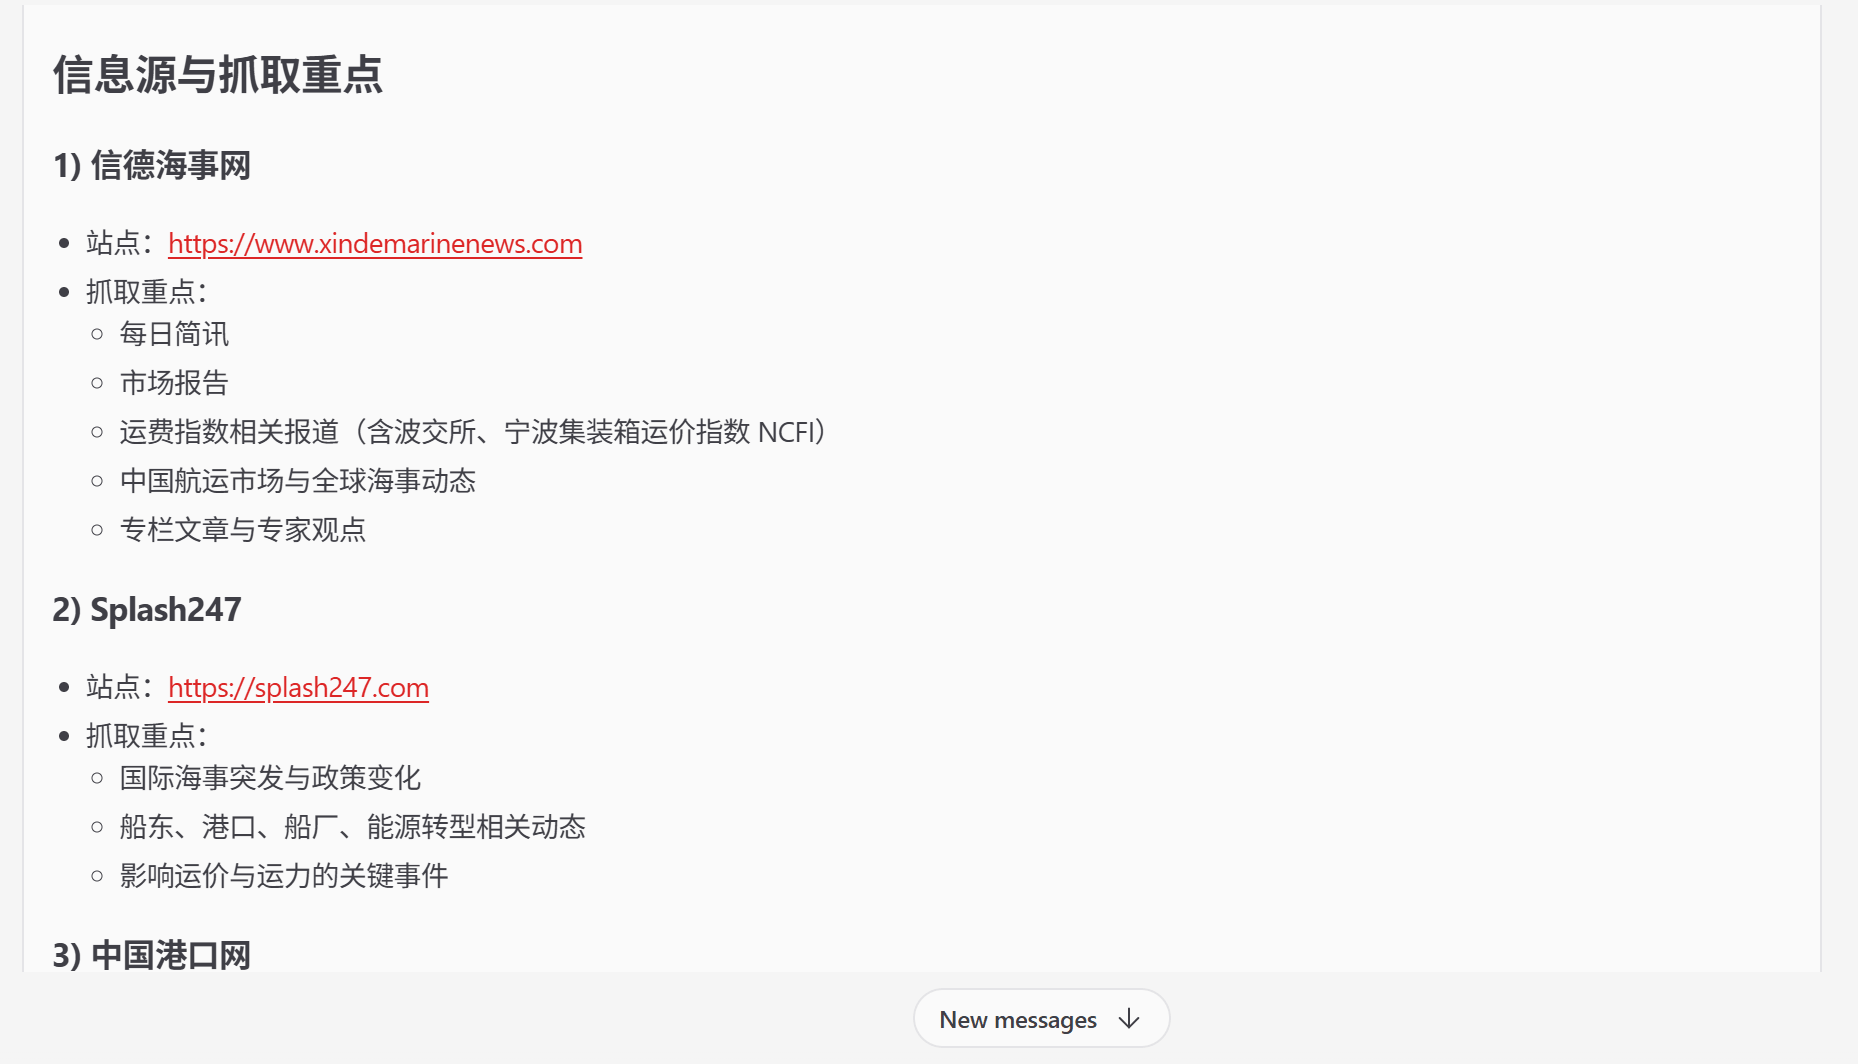This screenshot has width=1858, height=1064.
Task: Click the item 国际海事突发与政策变化
Action: (x=270, y=777)
